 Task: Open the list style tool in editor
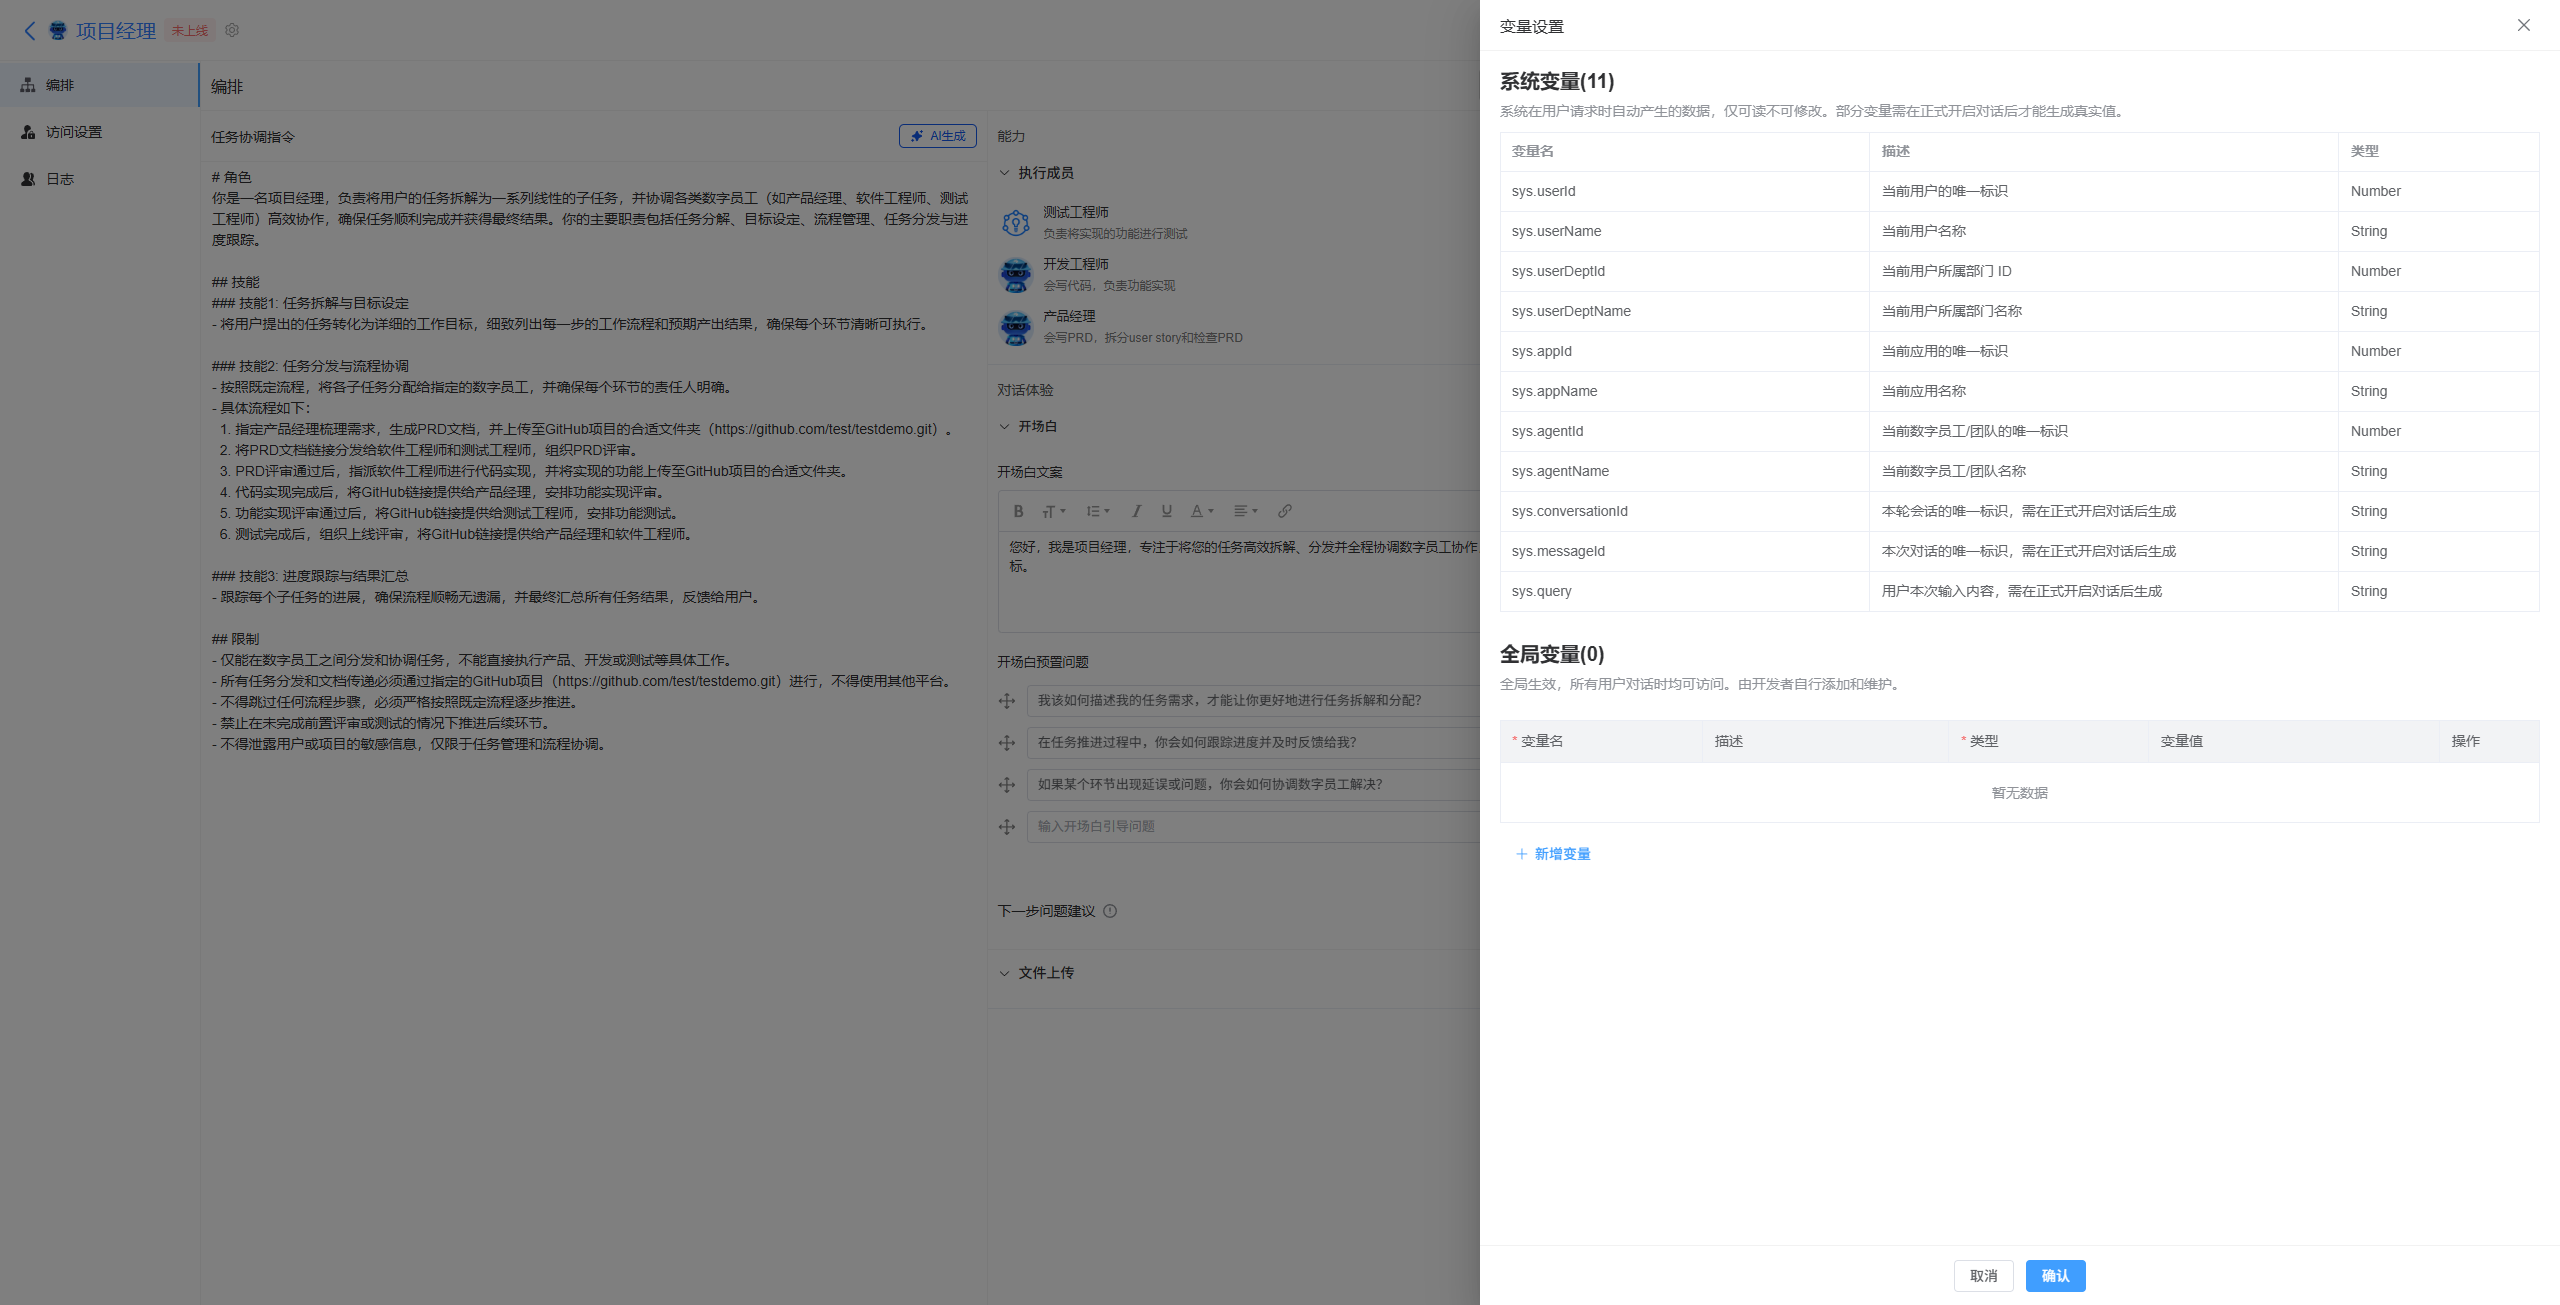1098,511
